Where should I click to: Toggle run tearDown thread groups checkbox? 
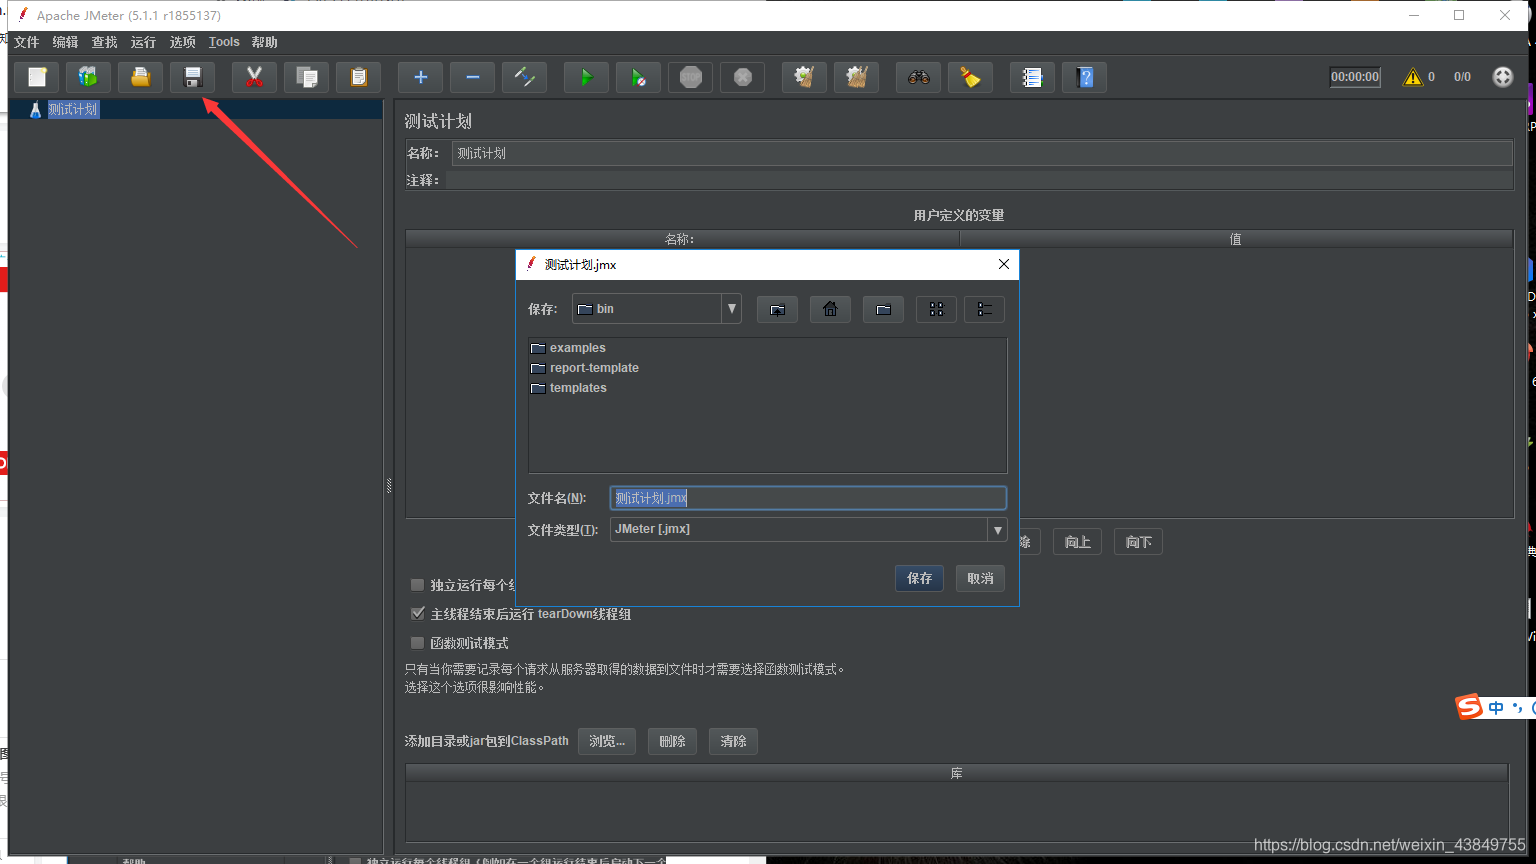[418, 614]
